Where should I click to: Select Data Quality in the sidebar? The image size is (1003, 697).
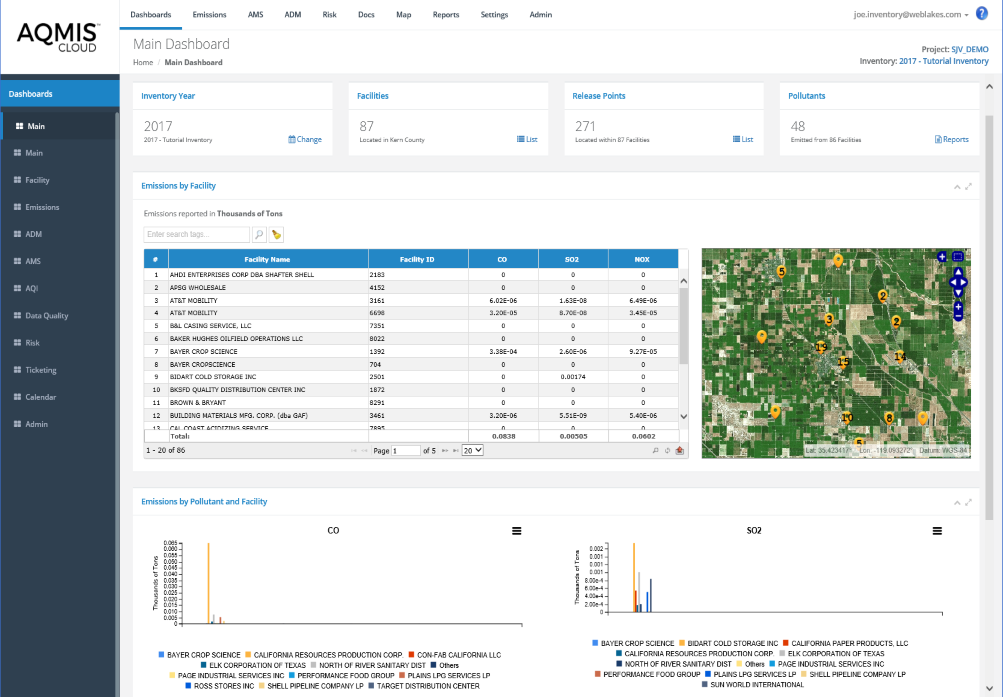[x=47, y=315]
